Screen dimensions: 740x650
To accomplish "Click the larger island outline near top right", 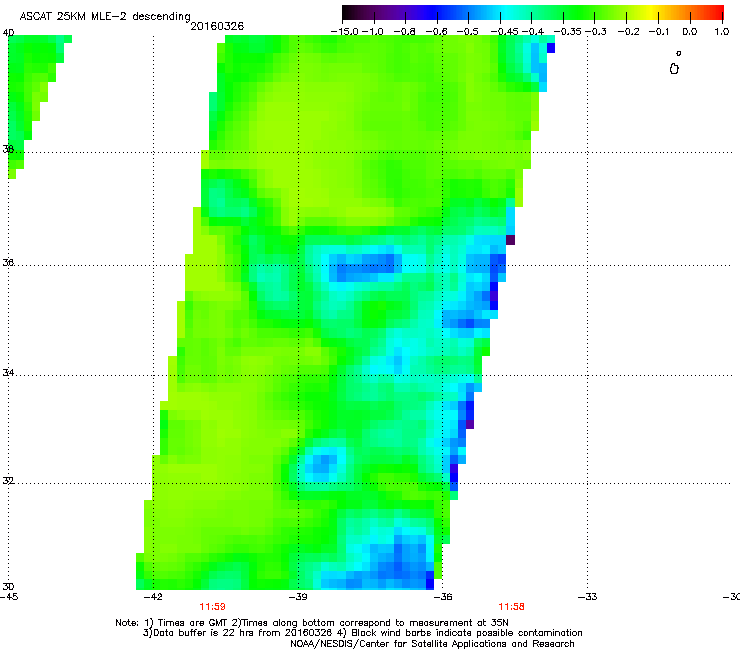I will [x=674, y=69].
